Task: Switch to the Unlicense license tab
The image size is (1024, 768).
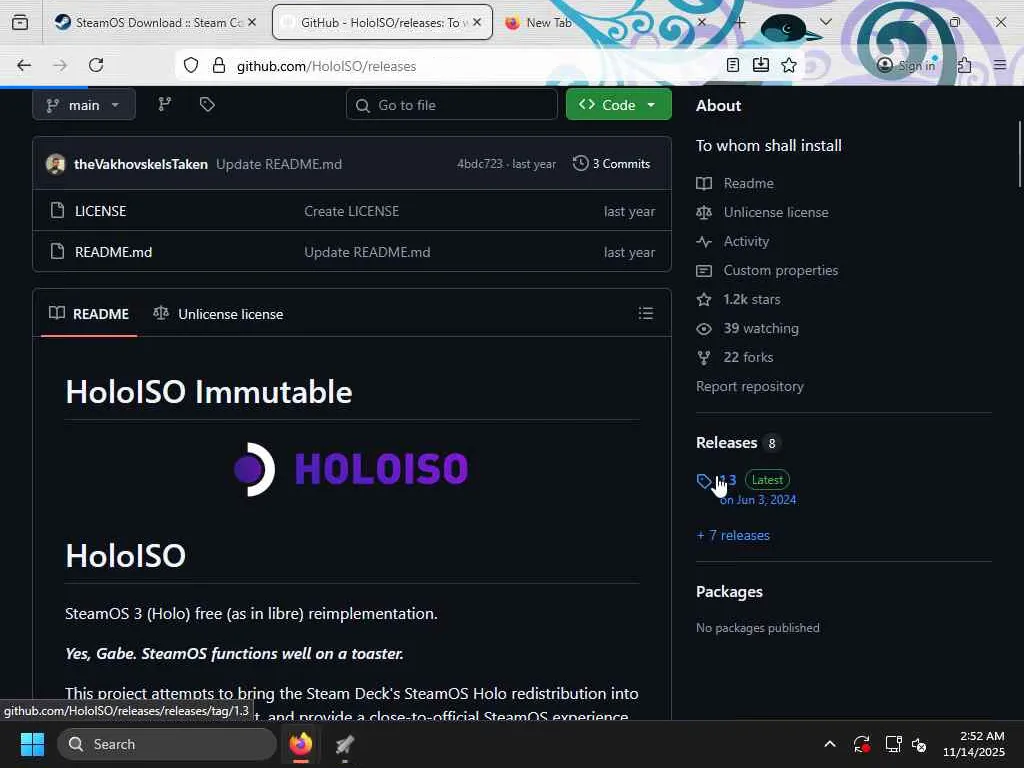Action: (218, 314)
